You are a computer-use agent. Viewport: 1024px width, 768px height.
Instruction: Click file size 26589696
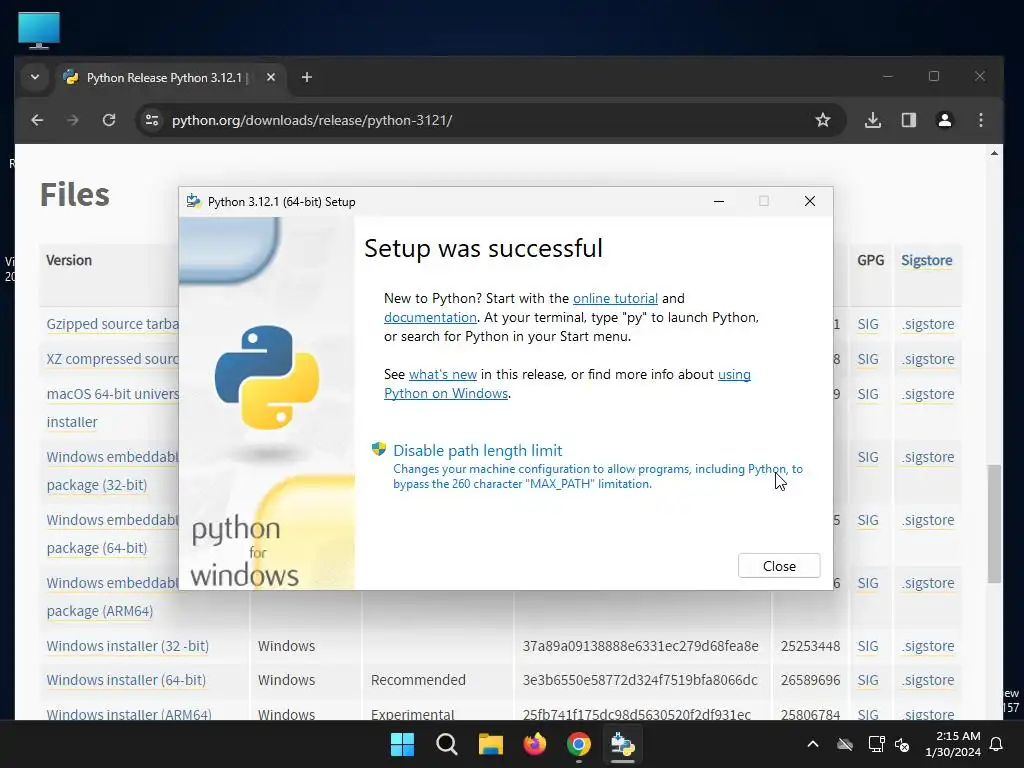click(810, 680)
